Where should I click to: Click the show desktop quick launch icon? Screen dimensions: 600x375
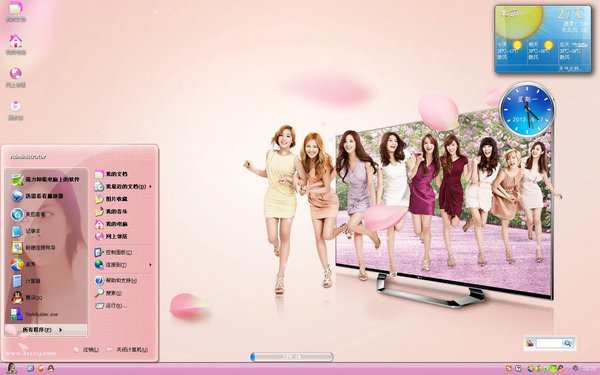tap(31, 369)
